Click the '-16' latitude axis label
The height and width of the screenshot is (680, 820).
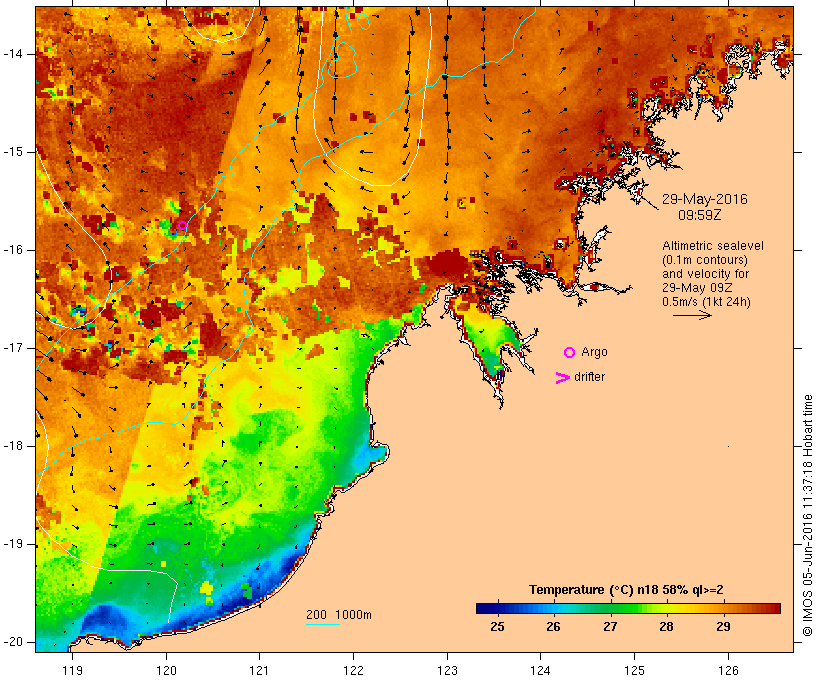[x=13, y=250]
